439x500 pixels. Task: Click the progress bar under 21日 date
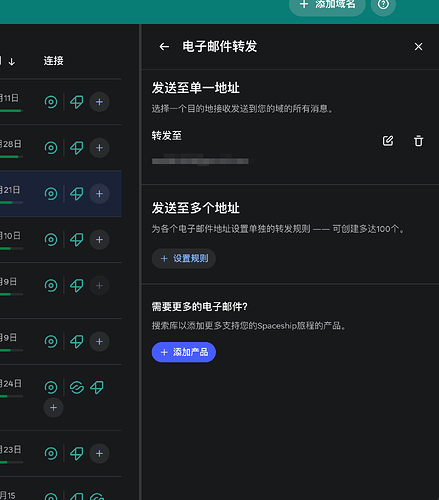coord(11,202)
